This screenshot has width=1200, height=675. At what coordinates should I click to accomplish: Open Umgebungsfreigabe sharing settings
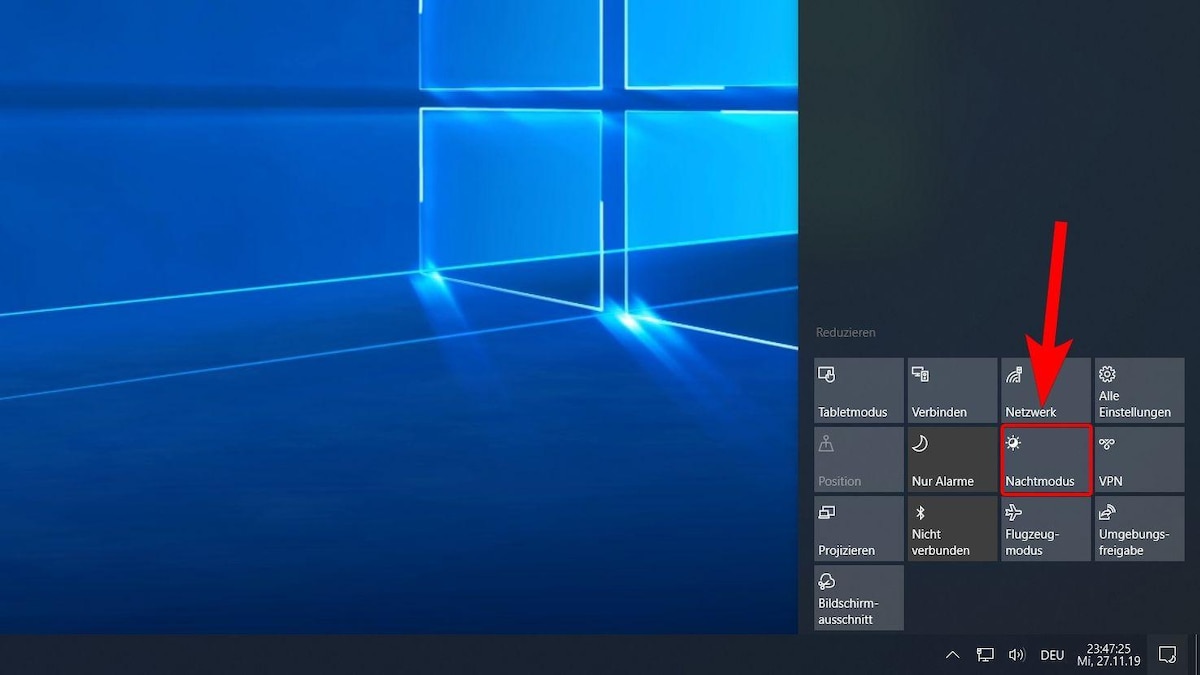1138,529
